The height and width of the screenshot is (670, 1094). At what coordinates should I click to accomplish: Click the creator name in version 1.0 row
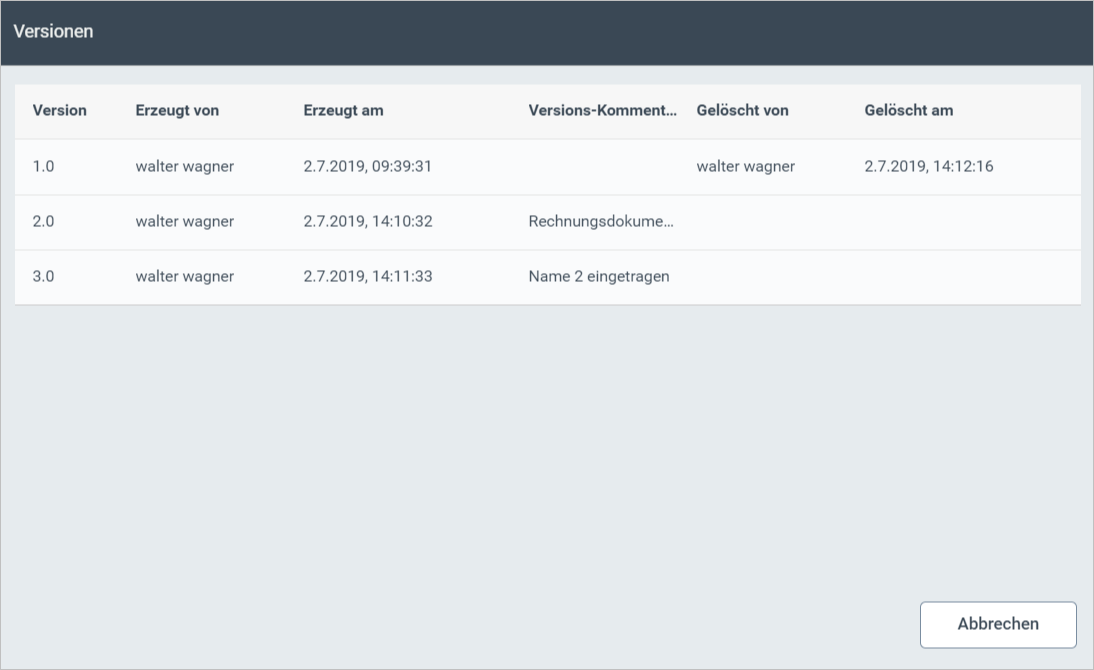click(184, 167)
